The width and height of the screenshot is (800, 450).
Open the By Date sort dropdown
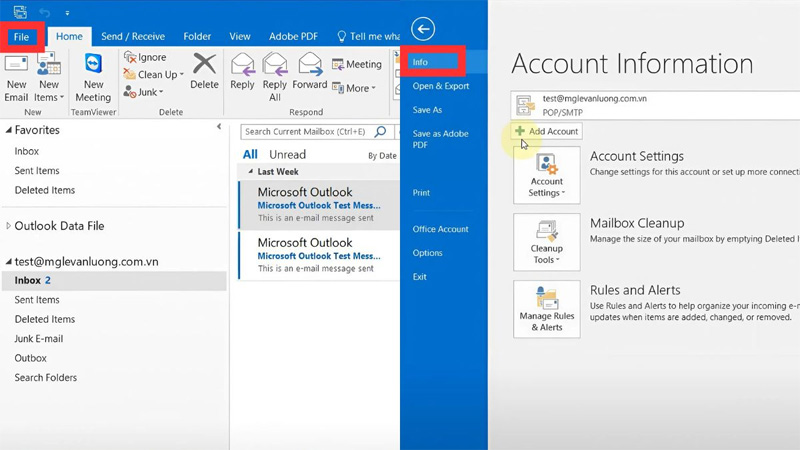382,156
